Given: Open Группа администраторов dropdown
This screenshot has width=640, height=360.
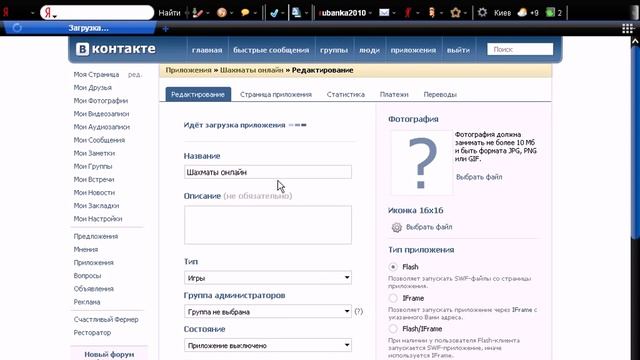Looking at the screenshot, I should 268,311.
